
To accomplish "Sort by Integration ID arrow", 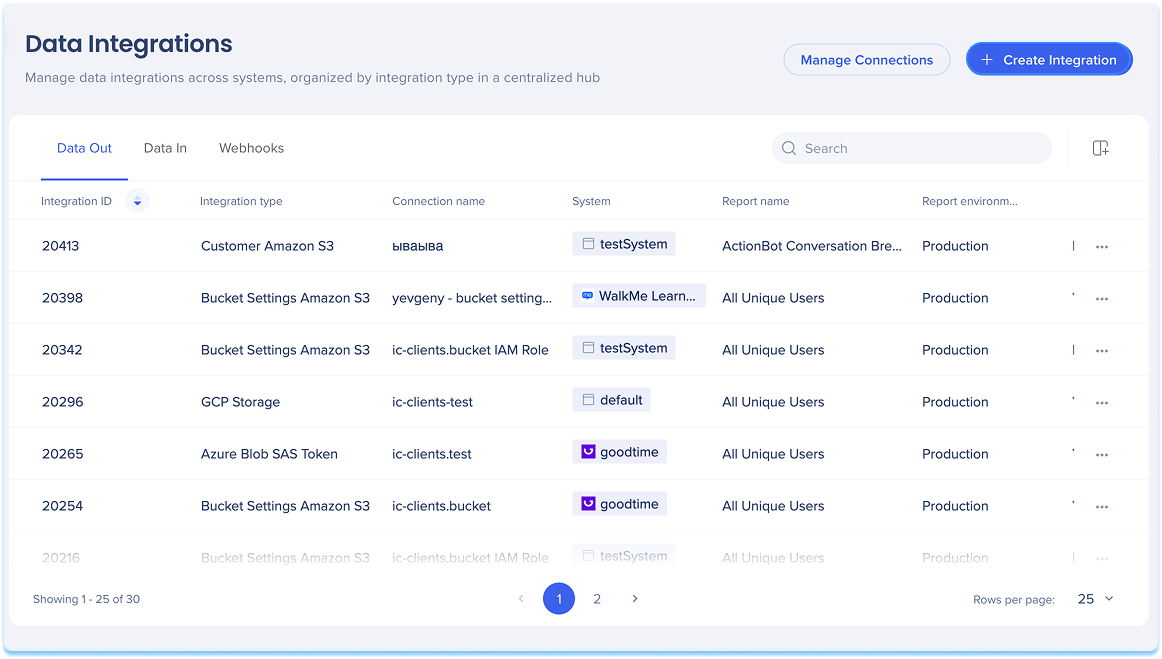I will coord(137,201).
